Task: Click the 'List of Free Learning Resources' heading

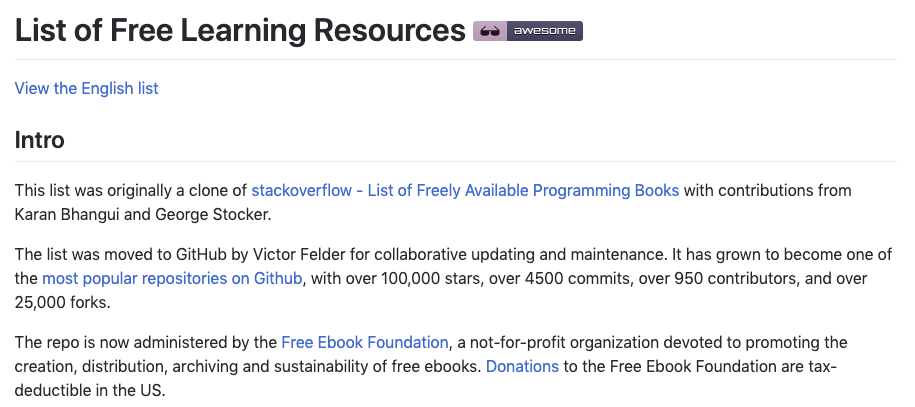Action: point(239,30)
